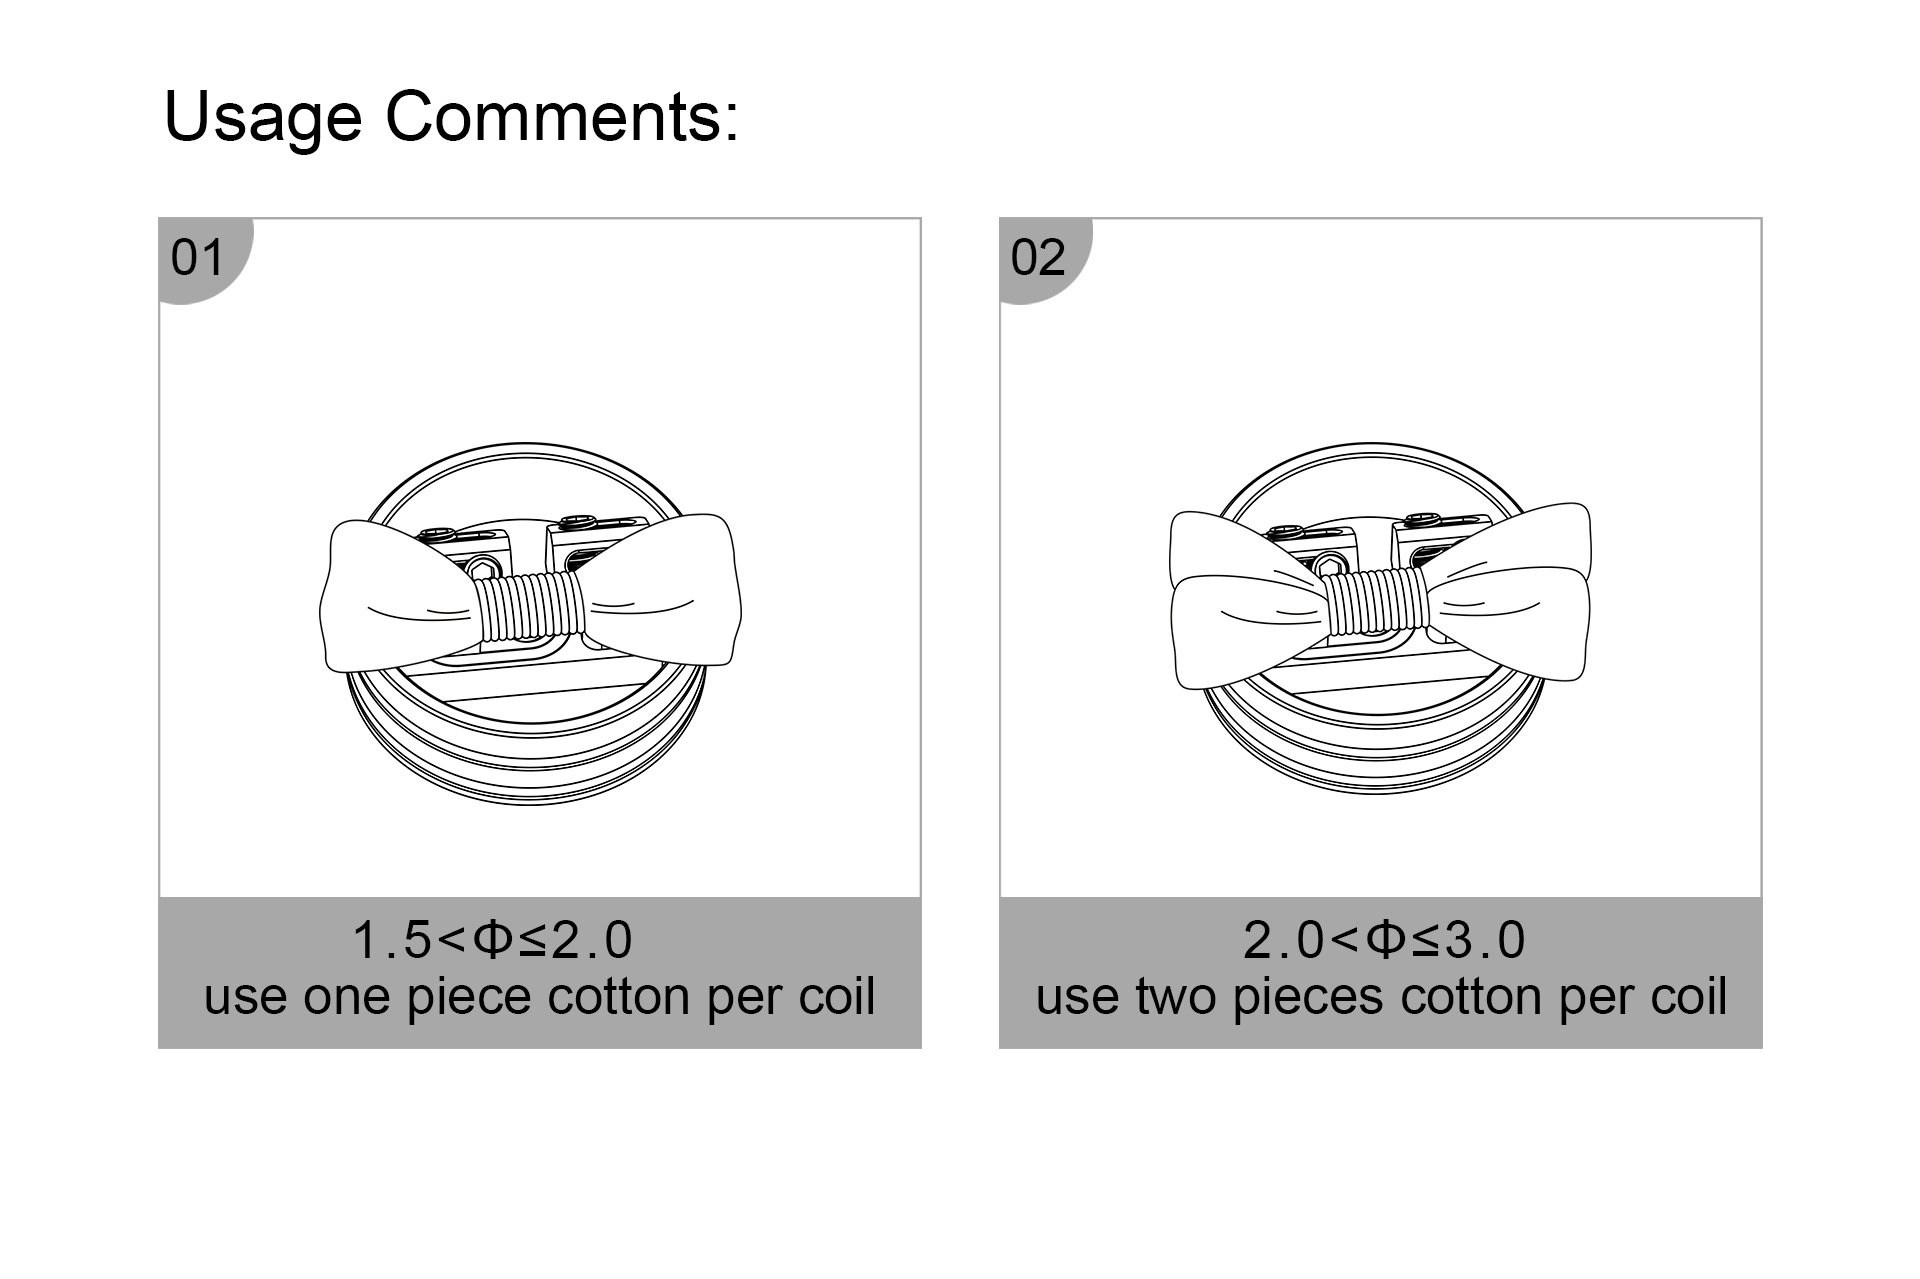Viewport: 1920px width, 1279px height.
Task: Click the hex screw in diagram 02
Action: pos(1330,565)
